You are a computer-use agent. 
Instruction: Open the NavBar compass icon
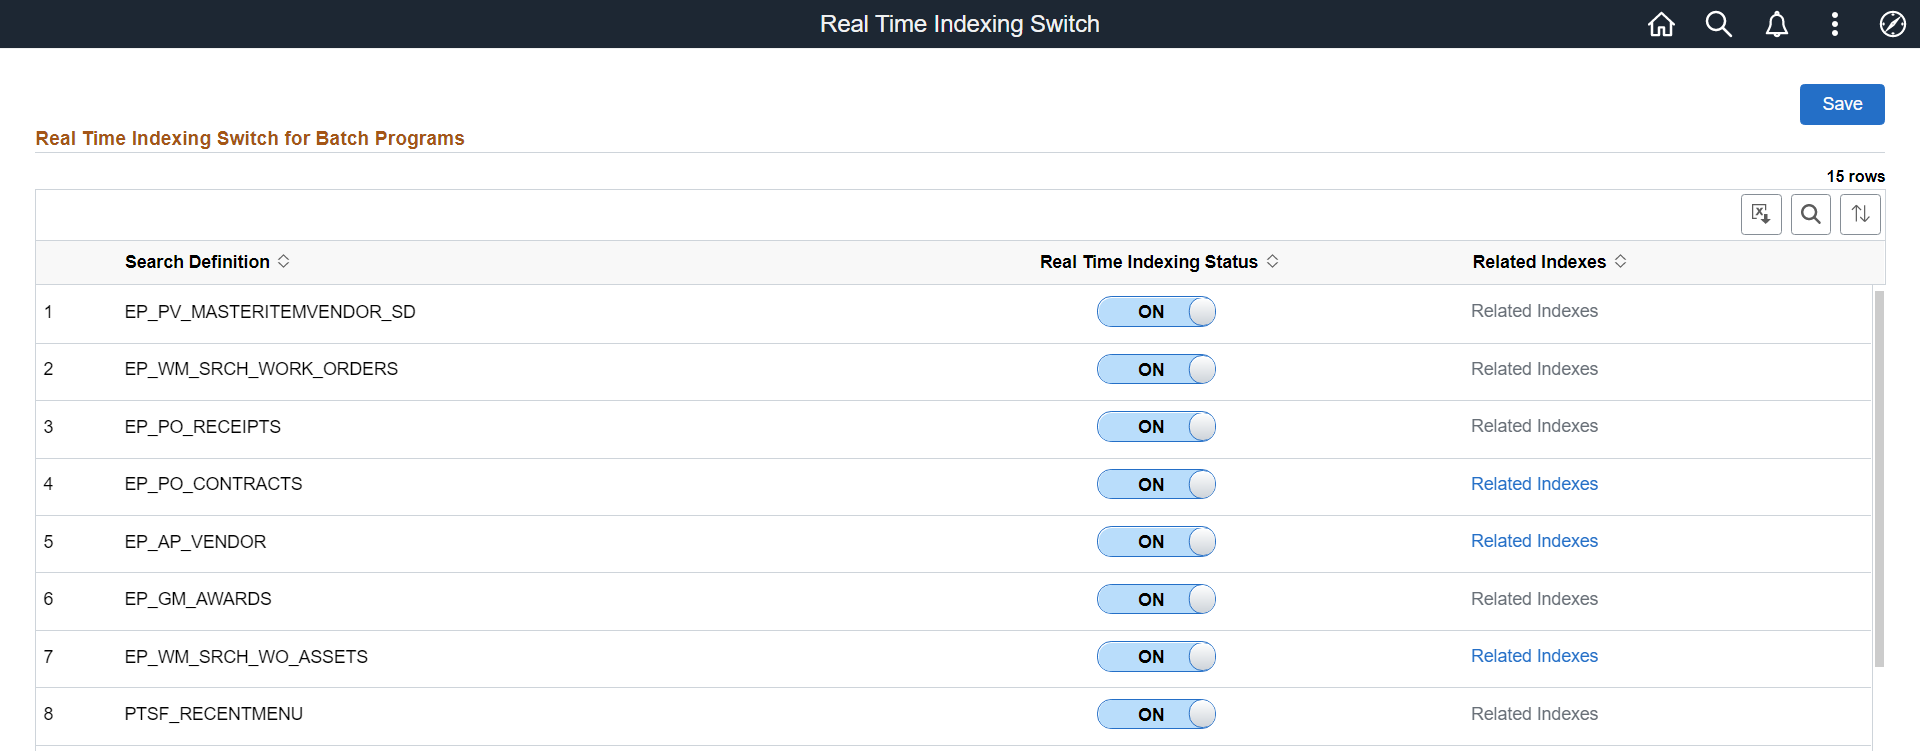point(1893,24)
